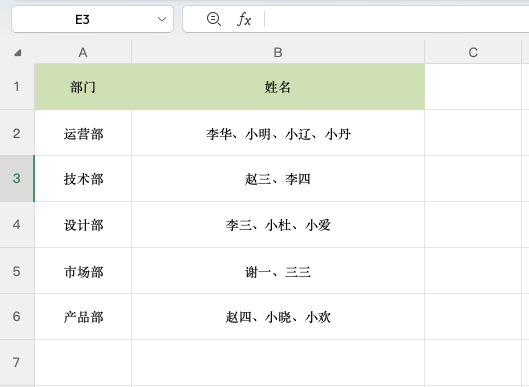Click the header cell 部门
Image resolution: width=529 pixels, height=387 pixels.
[83, 87]
